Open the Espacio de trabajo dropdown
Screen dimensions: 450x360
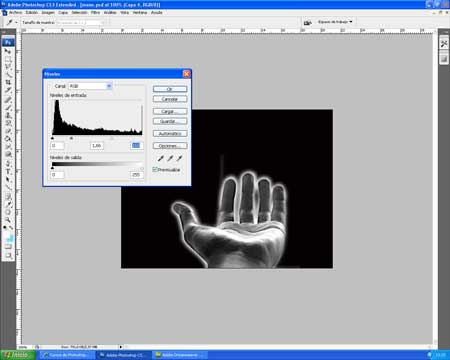[x=335, y=22]
